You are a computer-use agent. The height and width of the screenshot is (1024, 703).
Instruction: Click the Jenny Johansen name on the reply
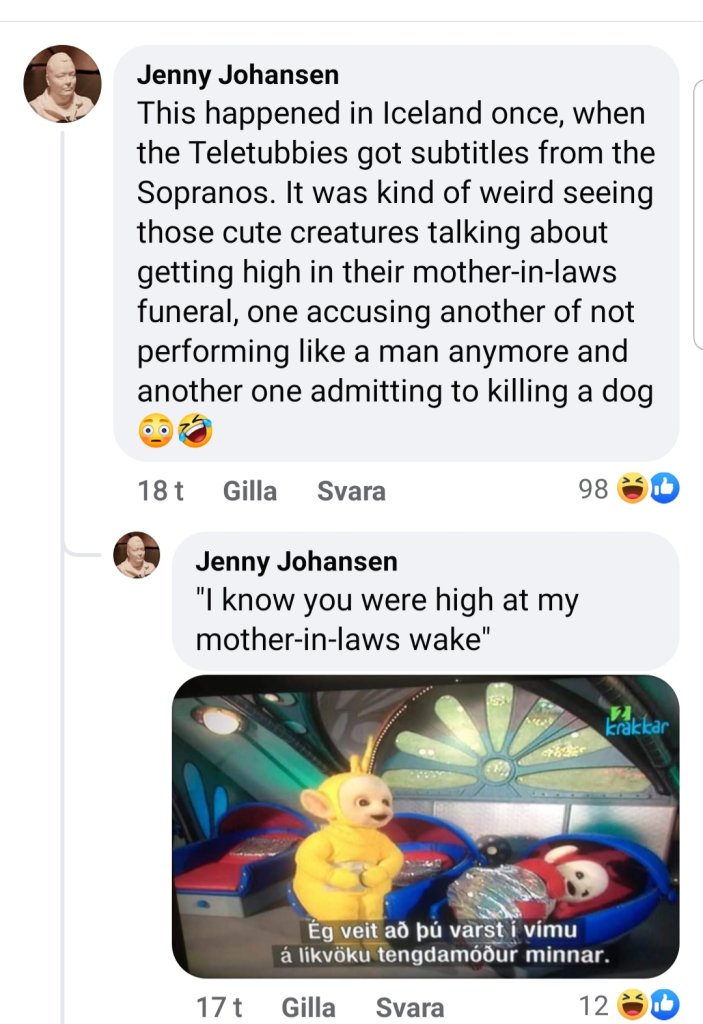tap(296, 562)
